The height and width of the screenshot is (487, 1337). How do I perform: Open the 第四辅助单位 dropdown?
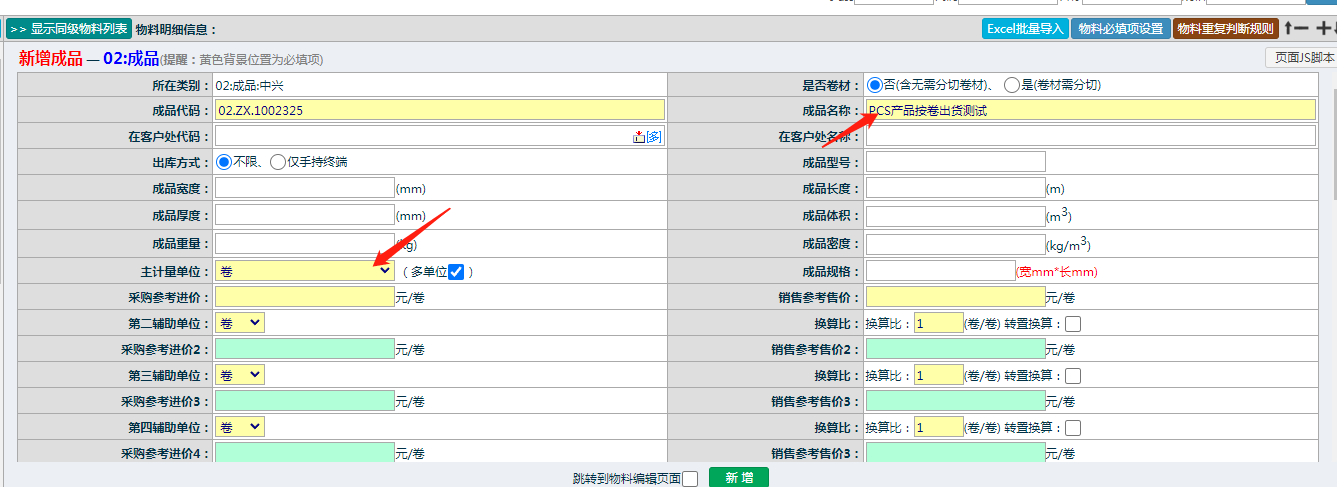240,427
